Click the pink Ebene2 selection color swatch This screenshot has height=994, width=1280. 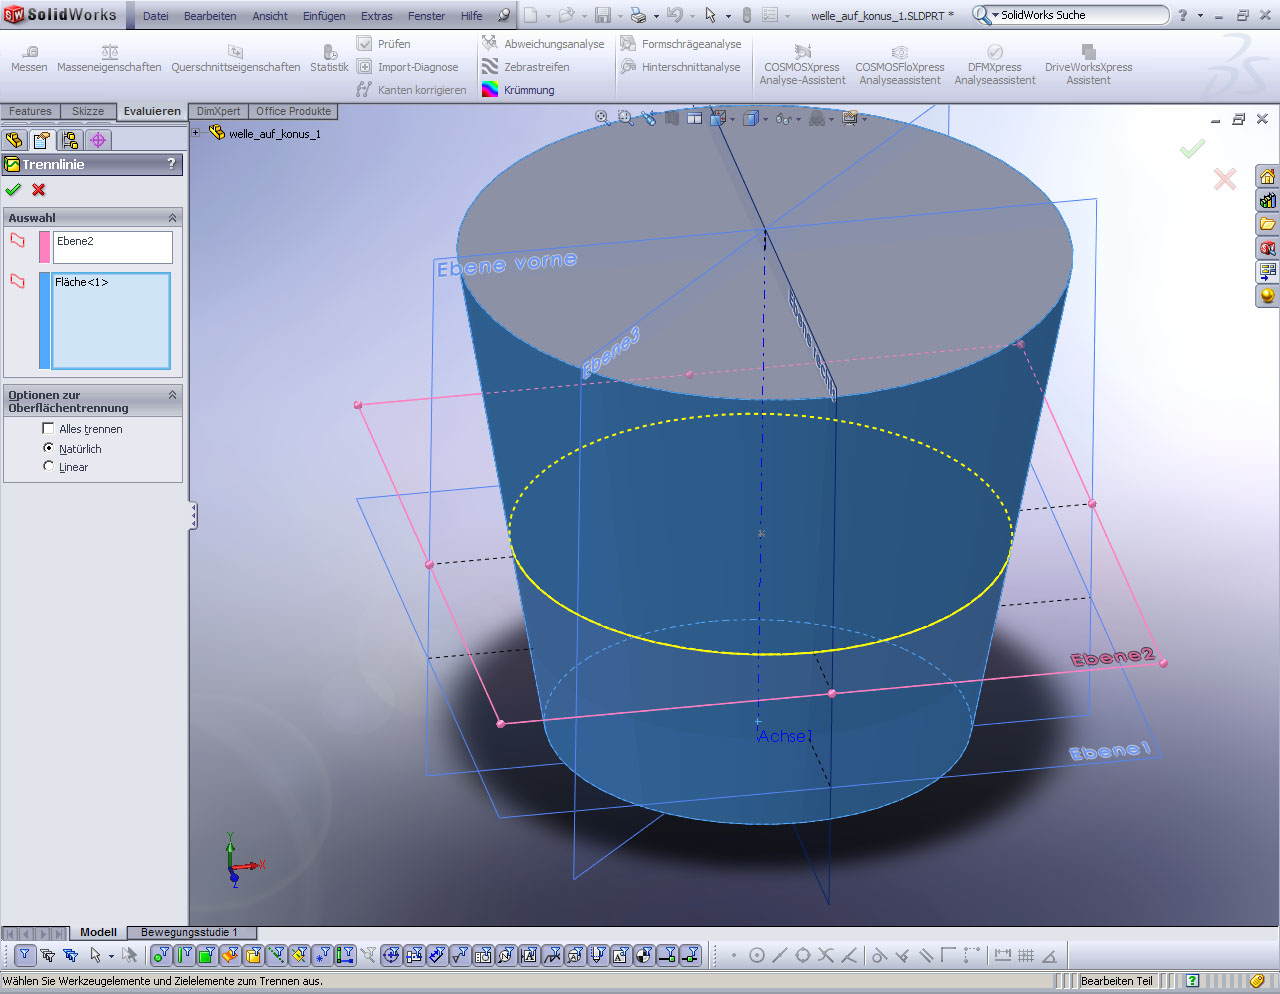pyautogui.click(x=44, y=247)
